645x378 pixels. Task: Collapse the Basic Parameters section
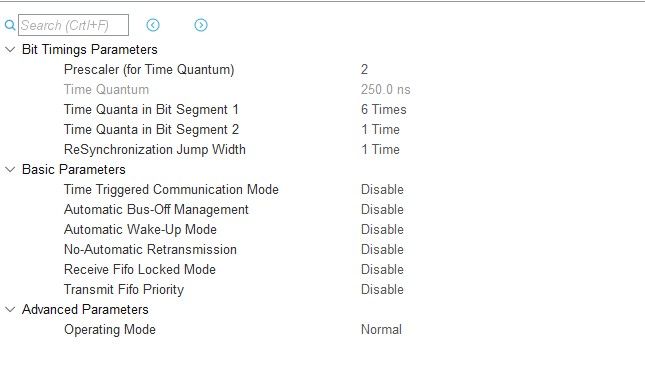point(10,169)
